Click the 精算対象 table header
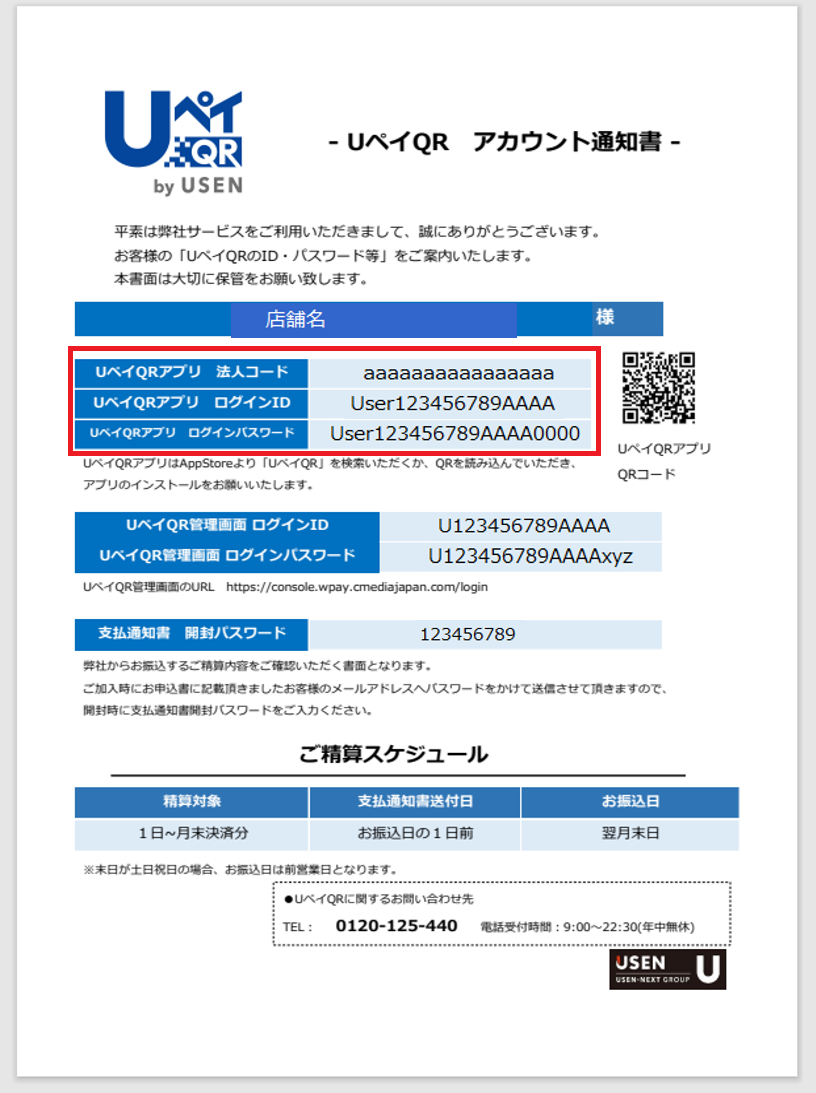816x1093 pixels. click(x=192, y=802)
